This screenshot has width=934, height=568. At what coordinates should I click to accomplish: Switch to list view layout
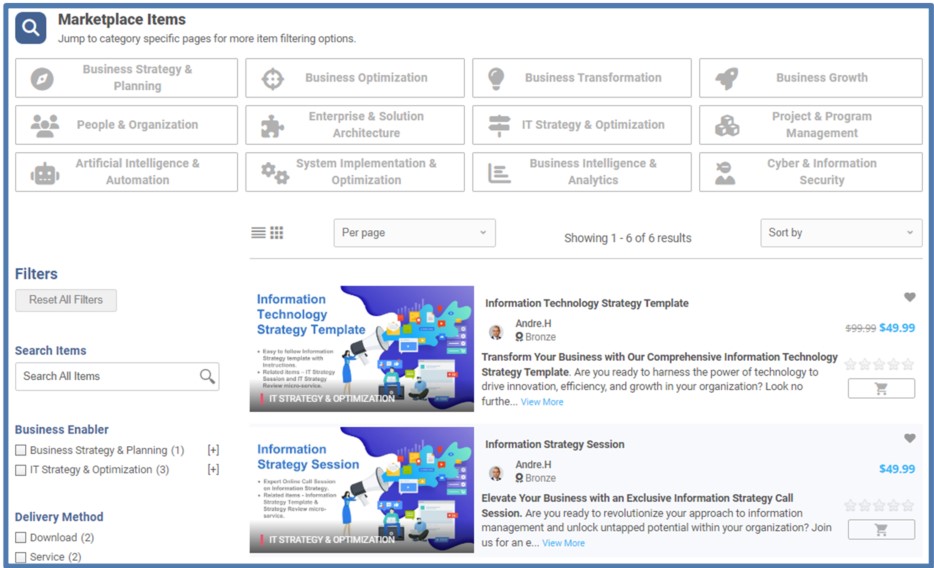coord(259,233)
